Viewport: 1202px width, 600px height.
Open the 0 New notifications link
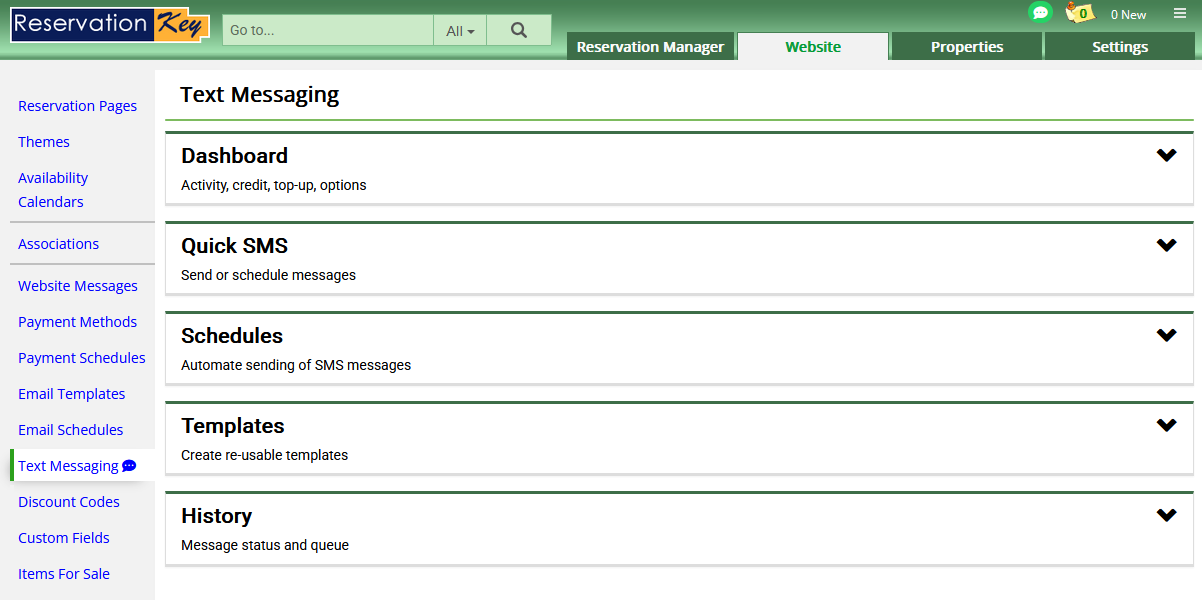click(1128, 15)
